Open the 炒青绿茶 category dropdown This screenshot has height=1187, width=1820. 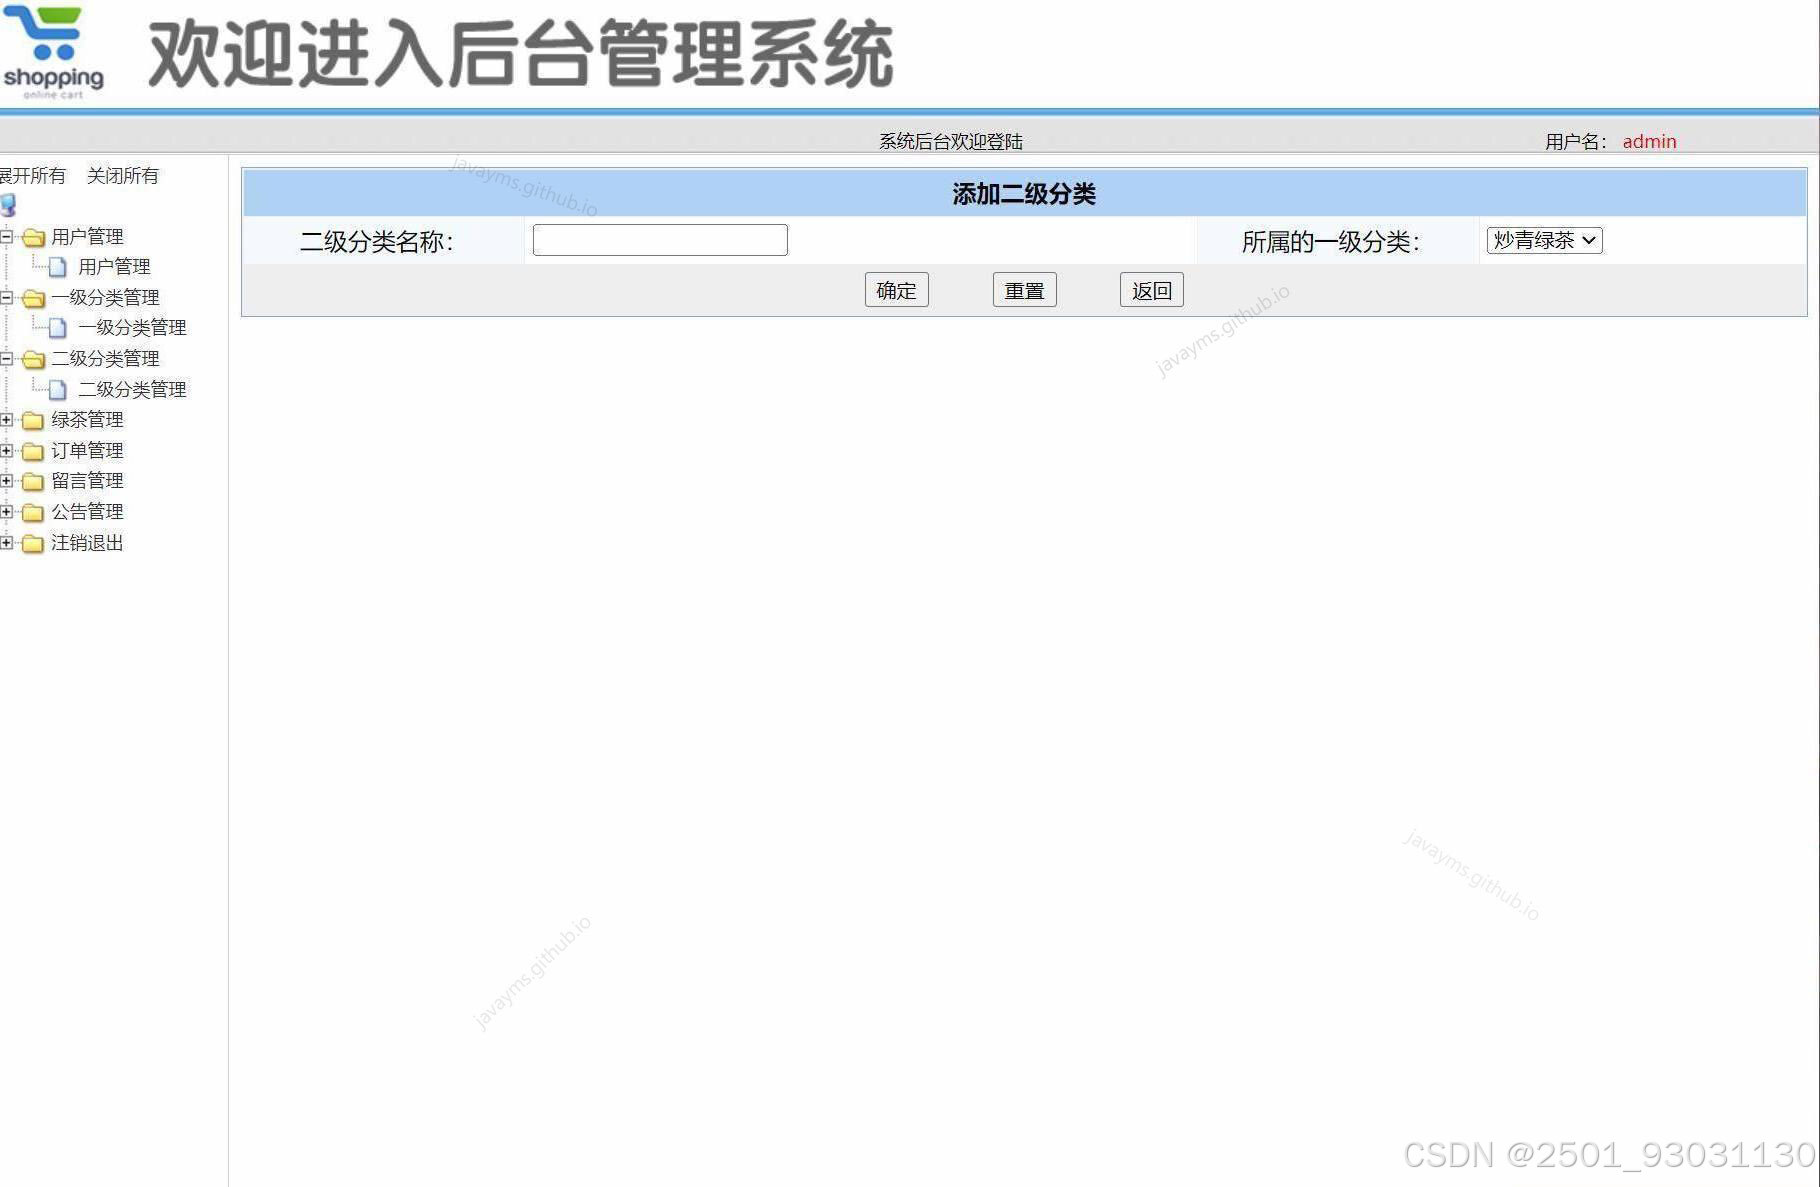point(1544,240)
